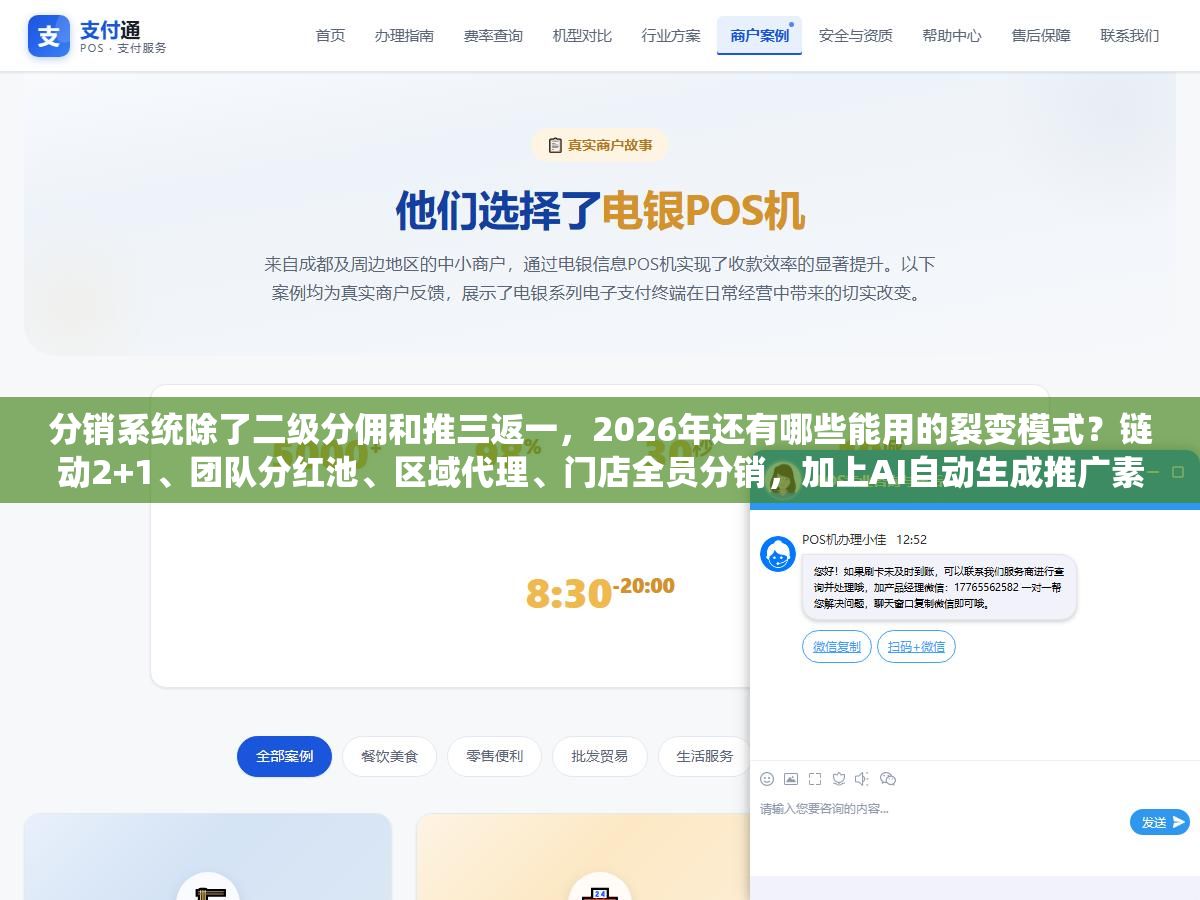Open the 办理指南 nav item
Screen dimensions: 1200x900
(404, 35)
